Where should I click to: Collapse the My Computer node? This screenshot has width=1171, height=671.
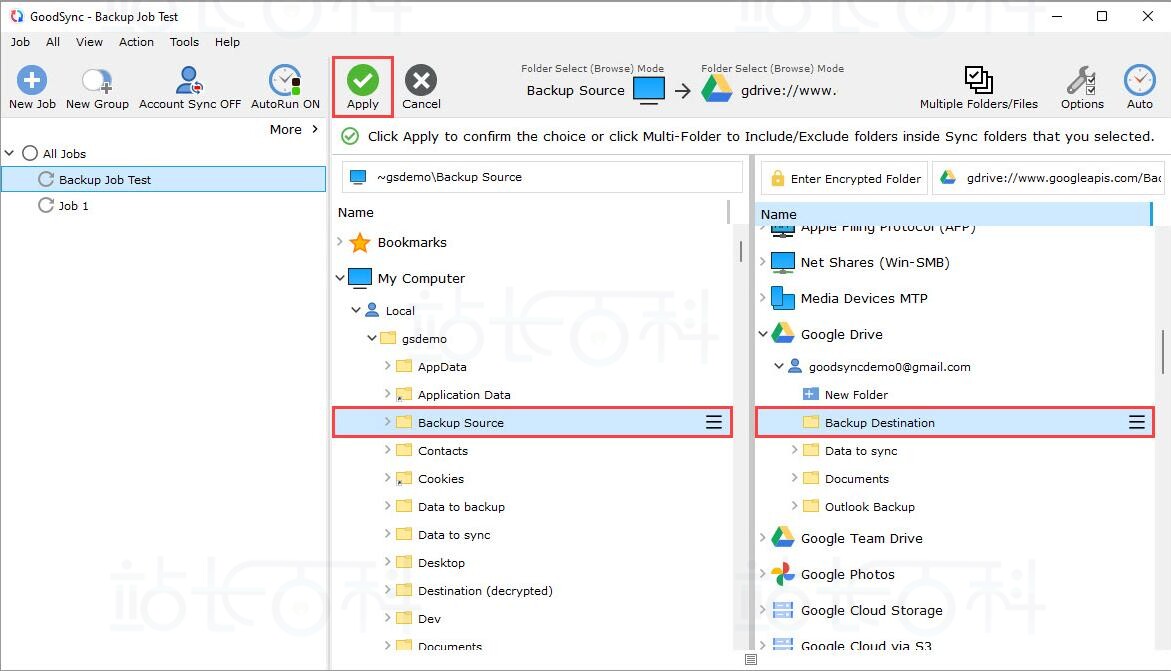pyautogui.click(x=340, y=278)
